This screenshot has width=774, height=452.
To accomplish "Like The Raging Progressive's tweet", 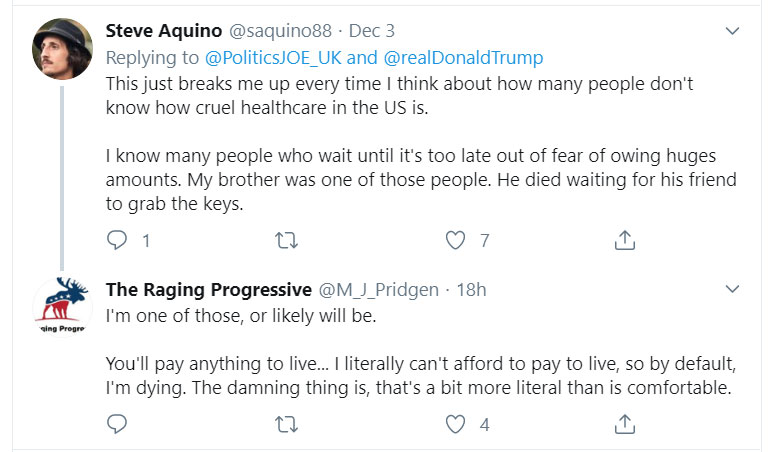I will [456, 424].
